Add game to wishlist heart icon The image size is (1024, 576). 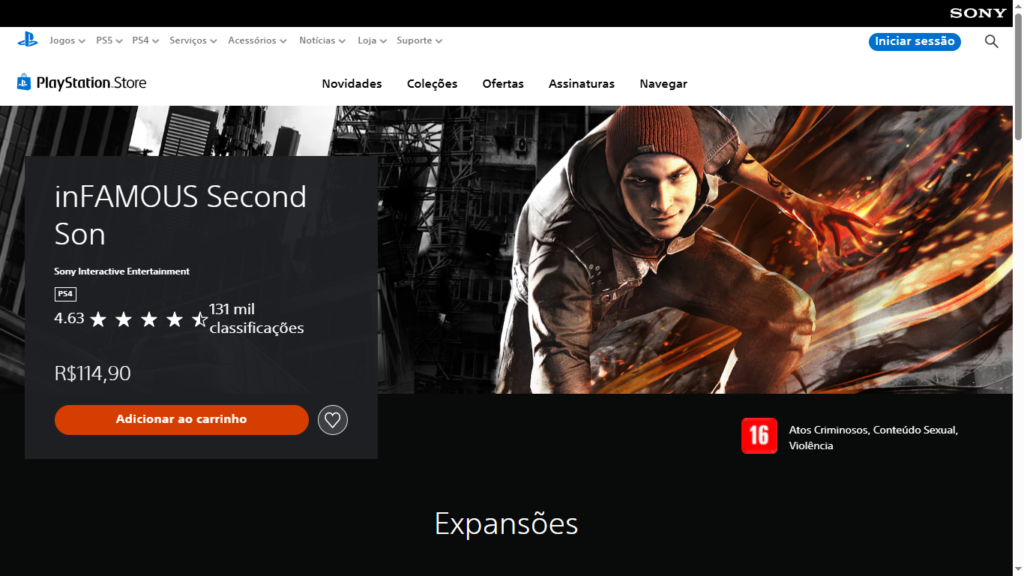point(332,420)
